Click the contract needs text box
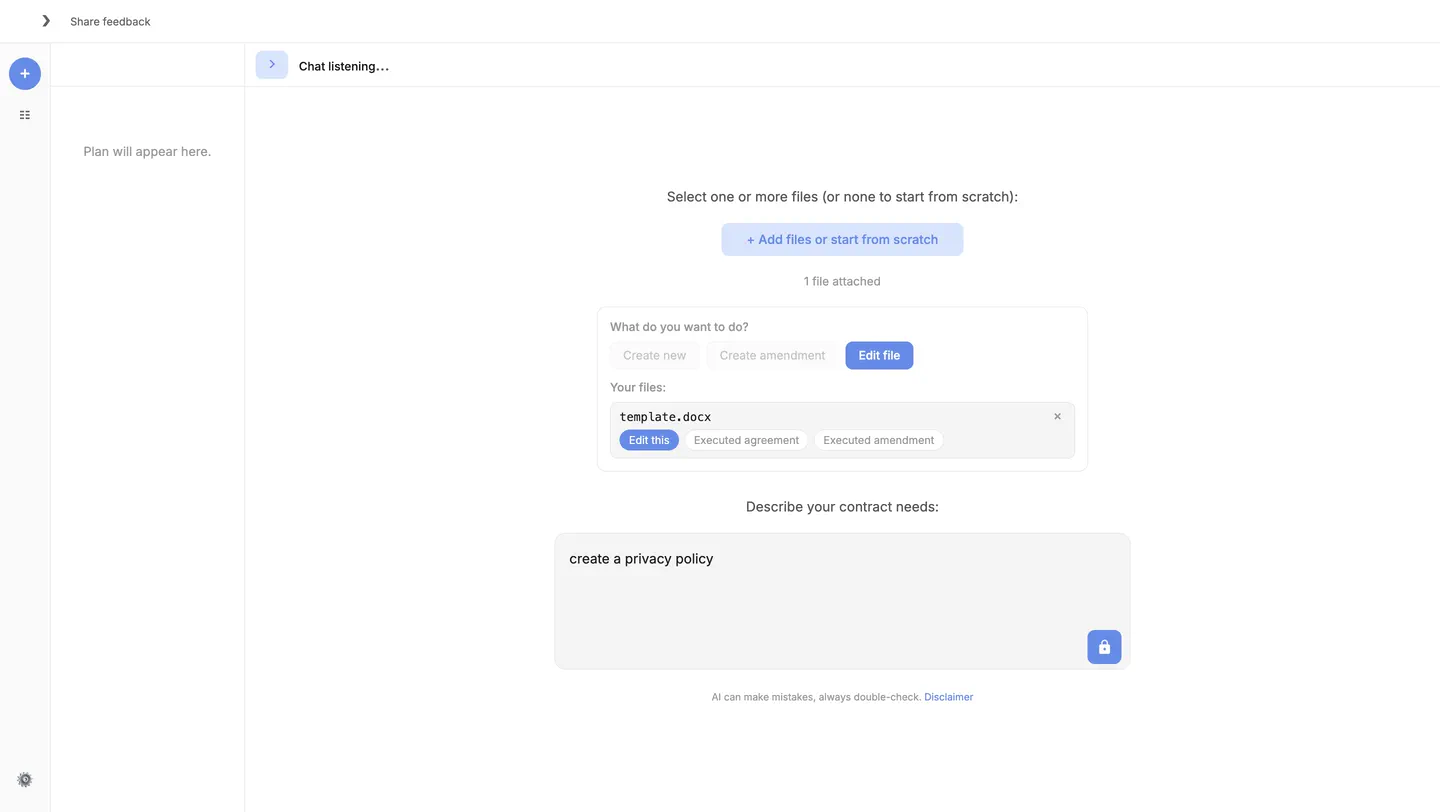The width and height of the screenshot is (1440, 812). click(842, 601)
